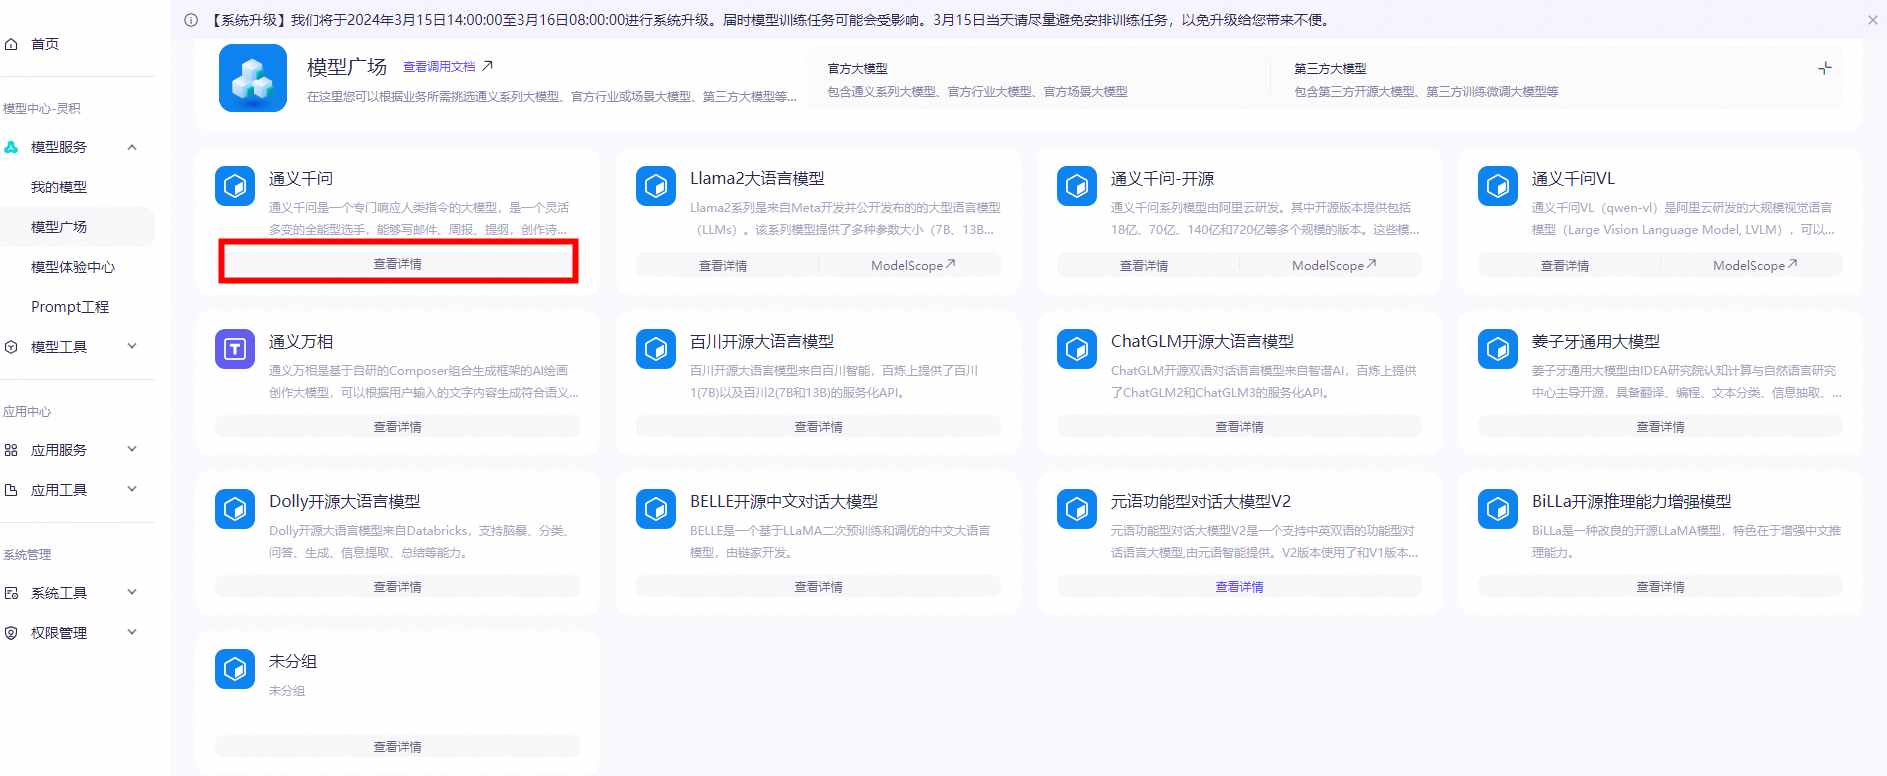This screenshot has width=1887, height=776.
Task: Click the ChatGLM开源大语言模型 card title
Action: click(1202, 342)
